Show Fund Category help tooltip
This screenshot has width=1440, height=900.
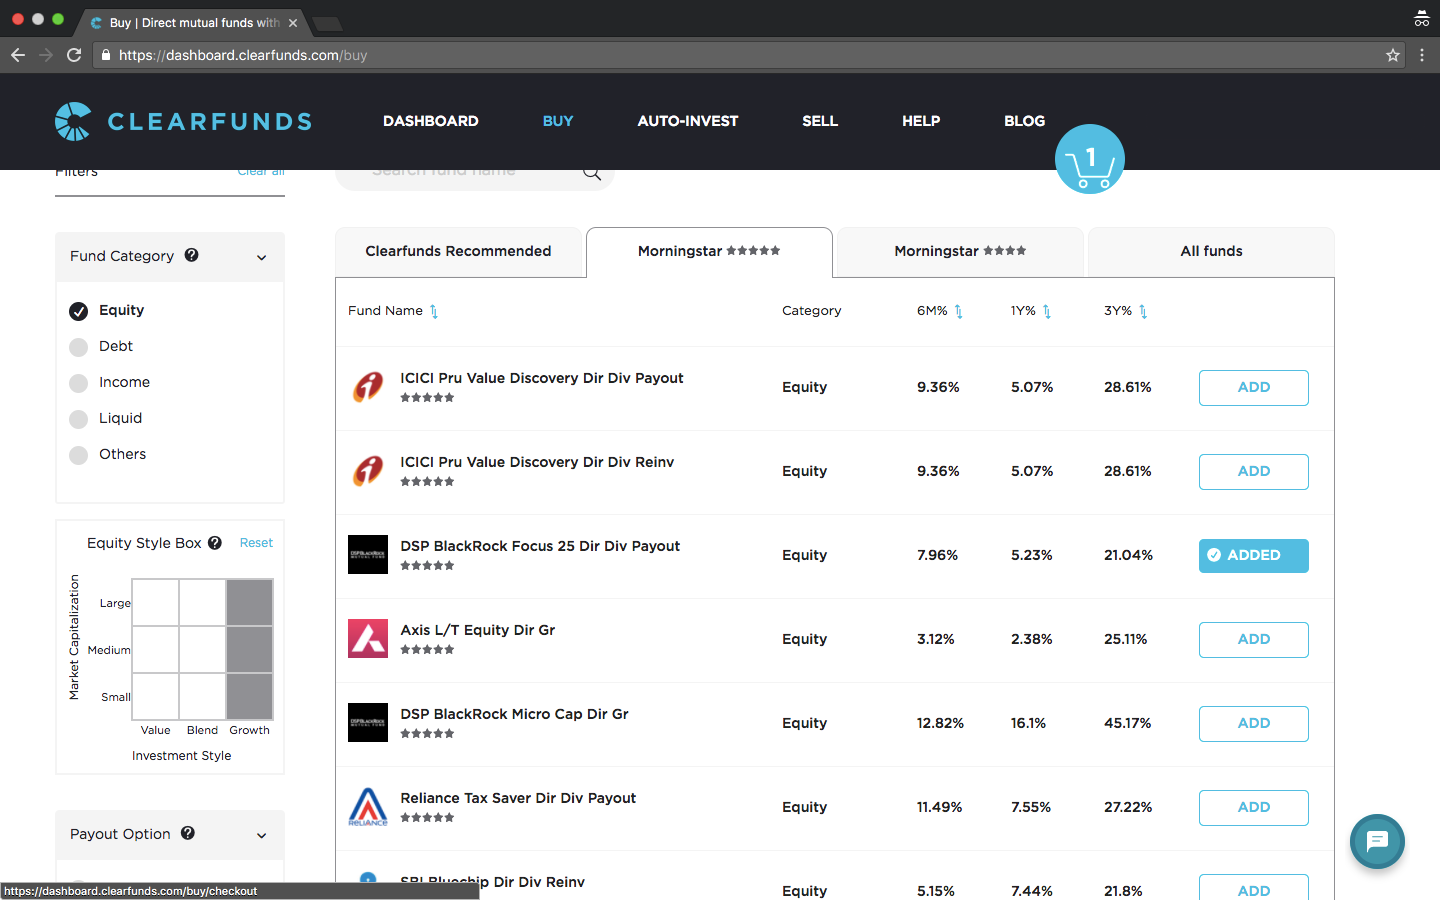pyautogui.click(x=192, y=255)
